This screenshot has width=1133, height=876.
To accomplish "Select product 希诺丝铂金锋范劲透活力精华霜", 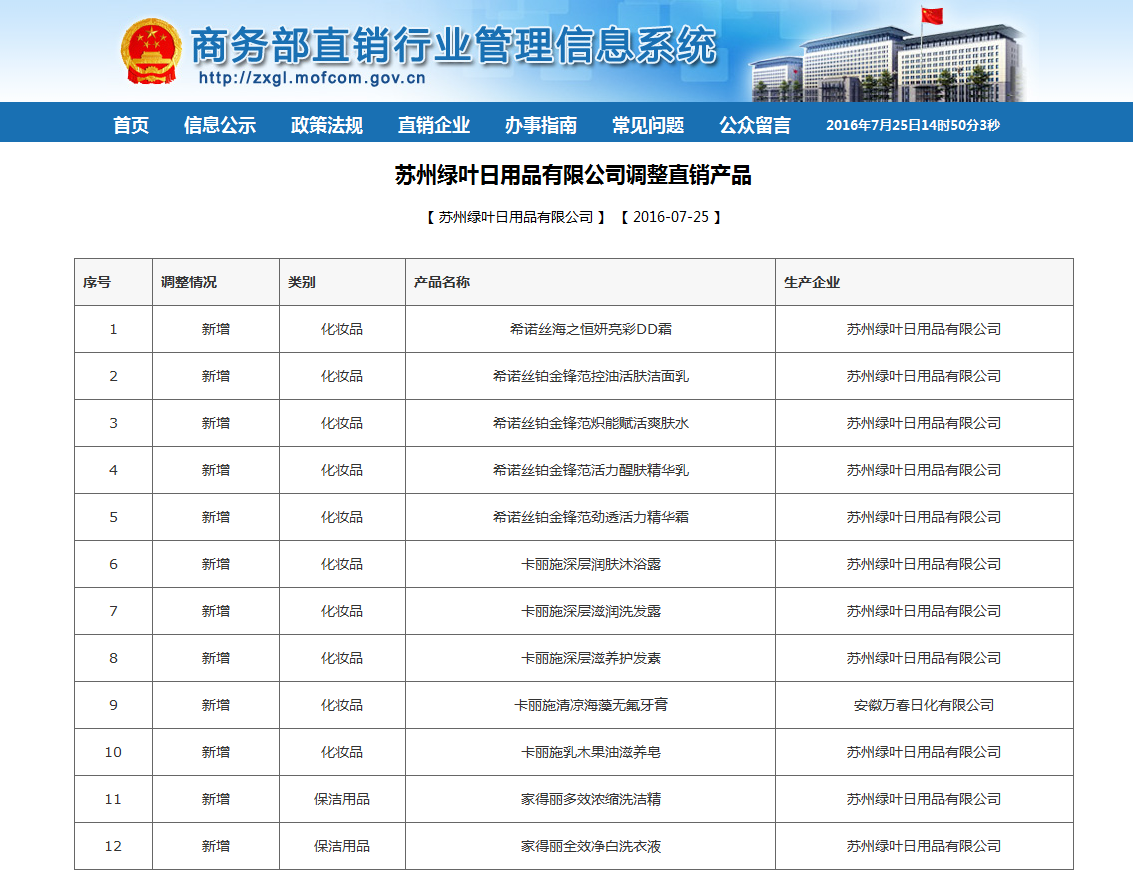I will coord(590,517).
